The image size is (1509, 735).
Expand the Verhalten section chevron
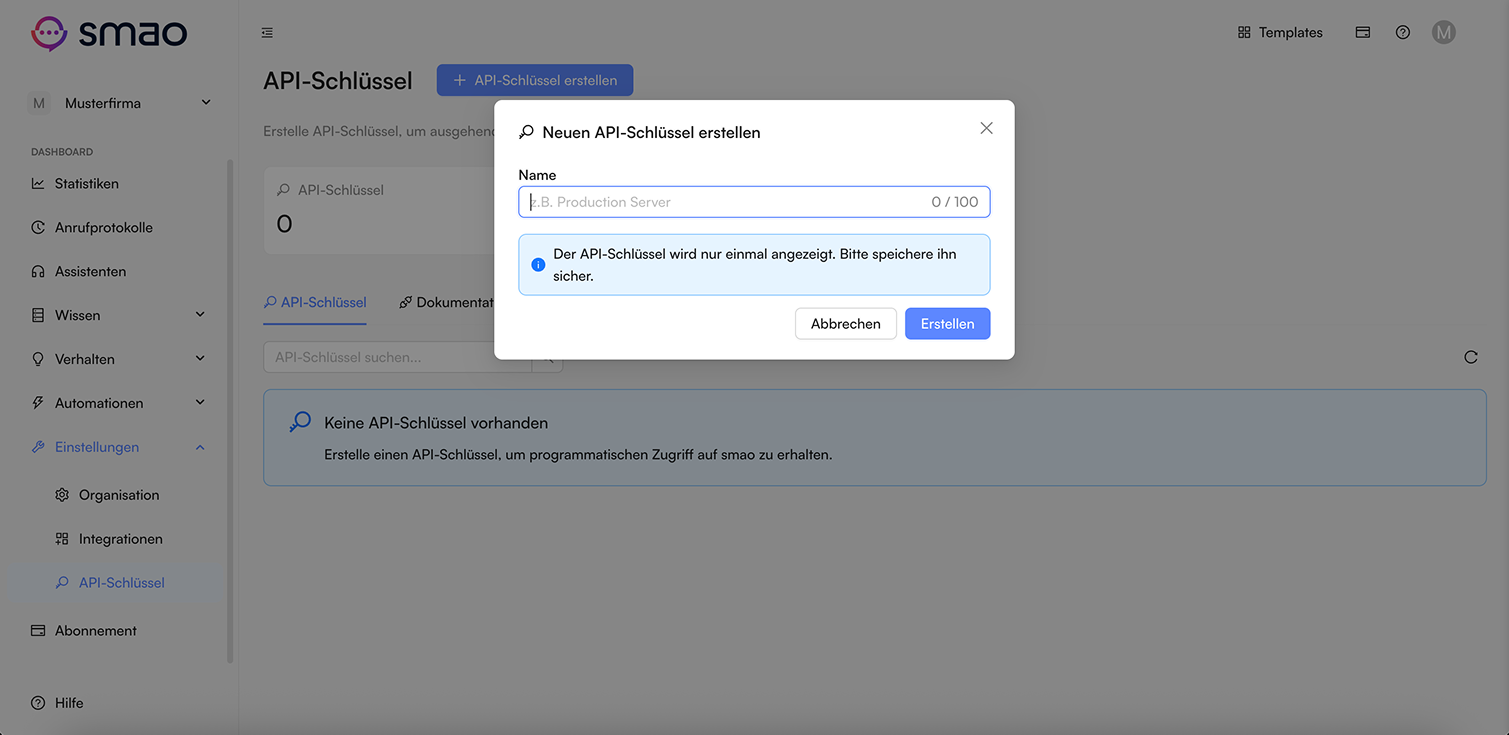[x=200, y=359]
